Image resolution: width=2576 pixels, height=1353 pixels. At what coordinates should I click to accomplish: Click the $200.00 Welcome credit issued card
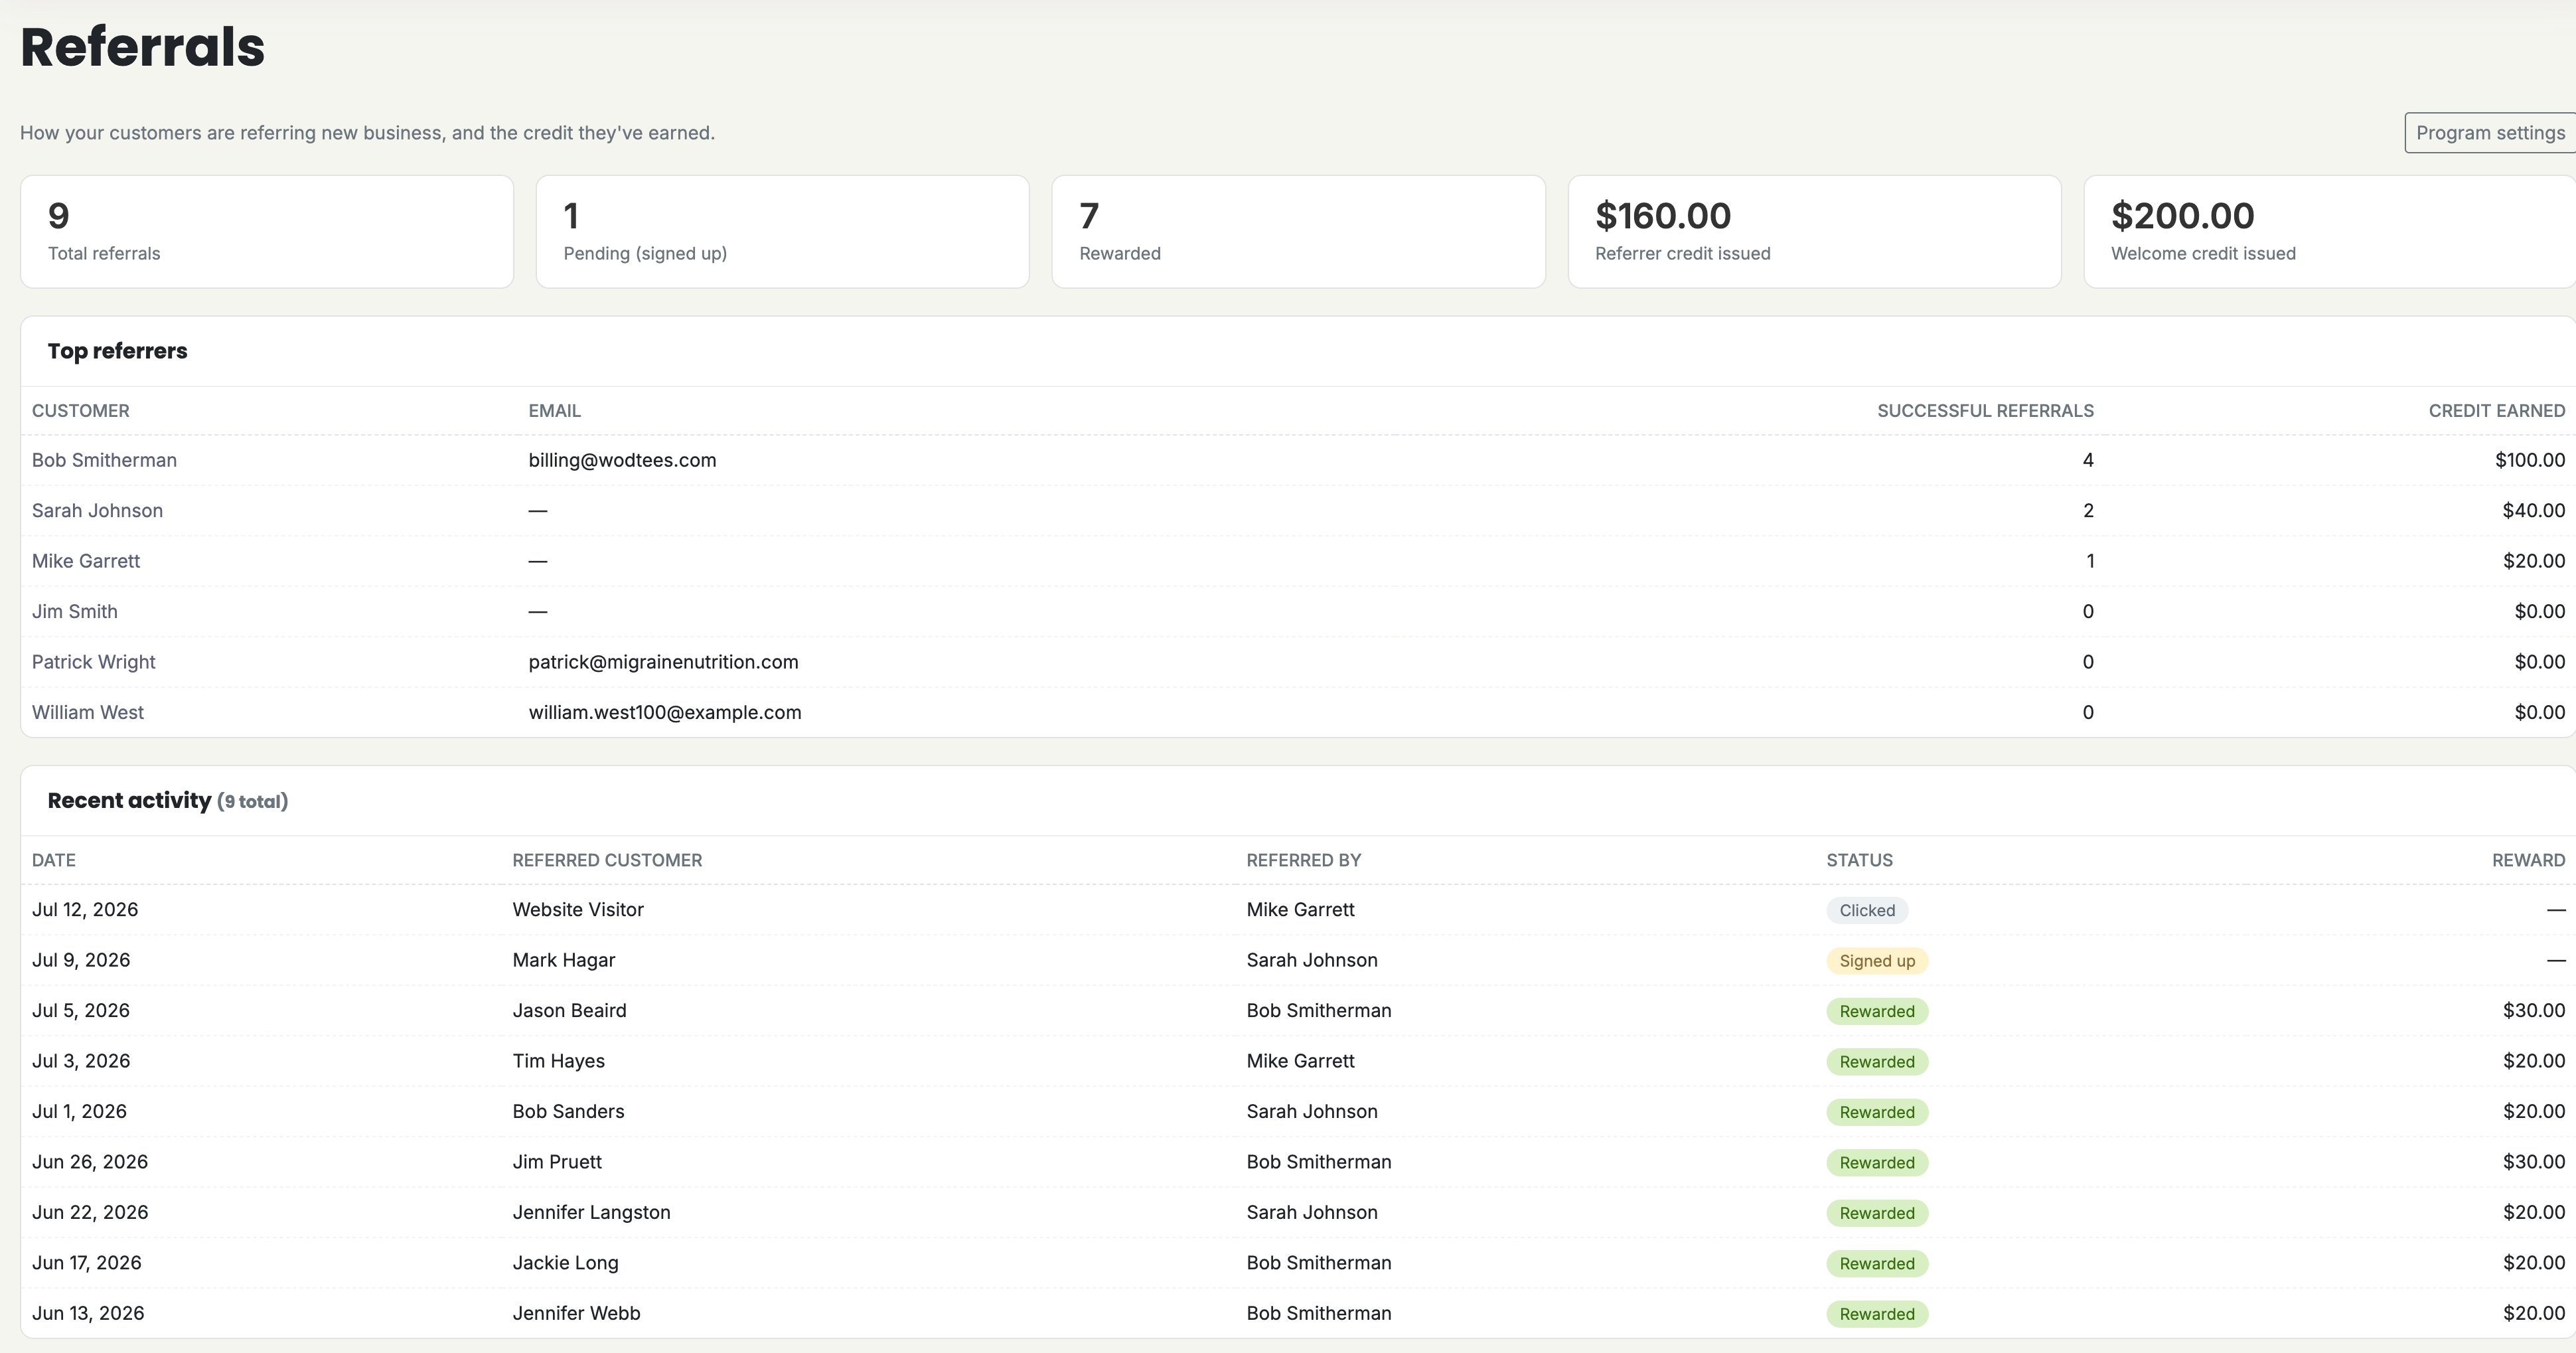pos(2330,232)
